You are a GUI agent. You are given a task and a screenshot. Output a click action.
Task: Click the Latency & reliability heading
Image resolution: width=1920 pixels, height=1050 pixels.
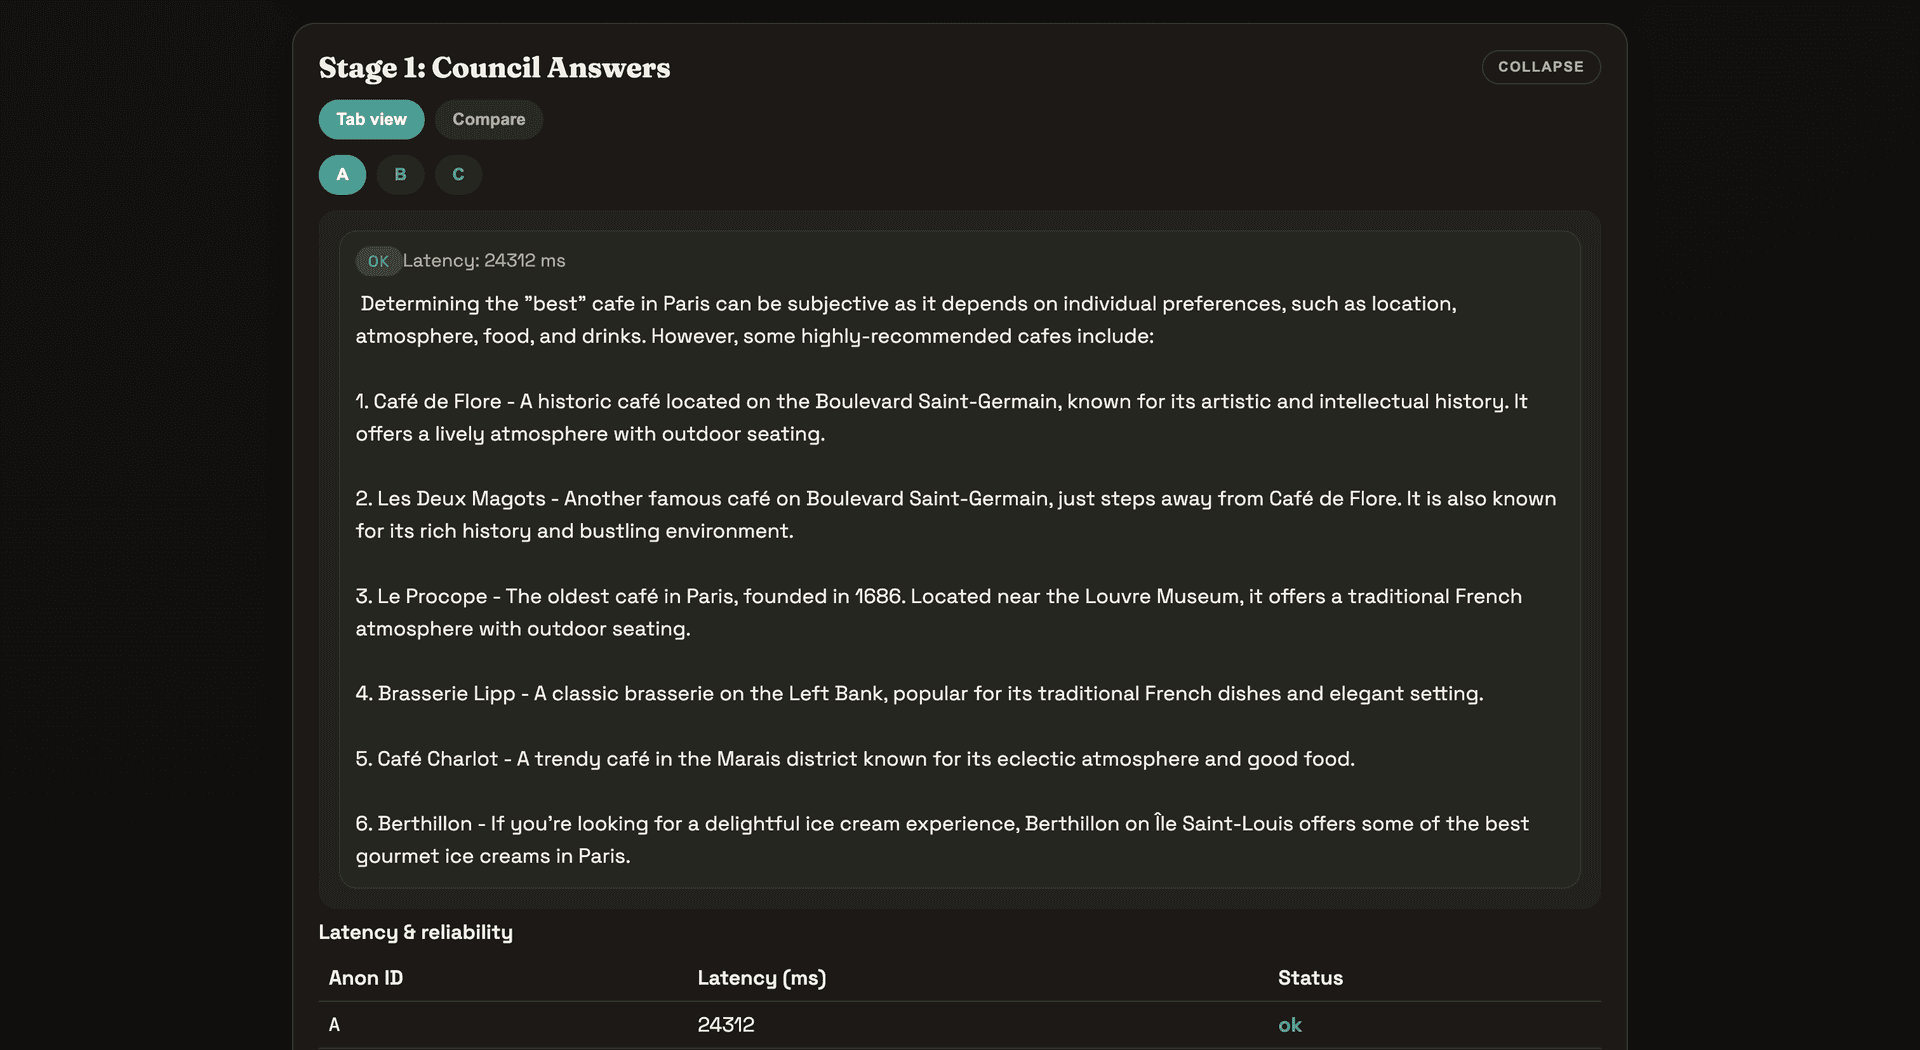coord(415,932)
